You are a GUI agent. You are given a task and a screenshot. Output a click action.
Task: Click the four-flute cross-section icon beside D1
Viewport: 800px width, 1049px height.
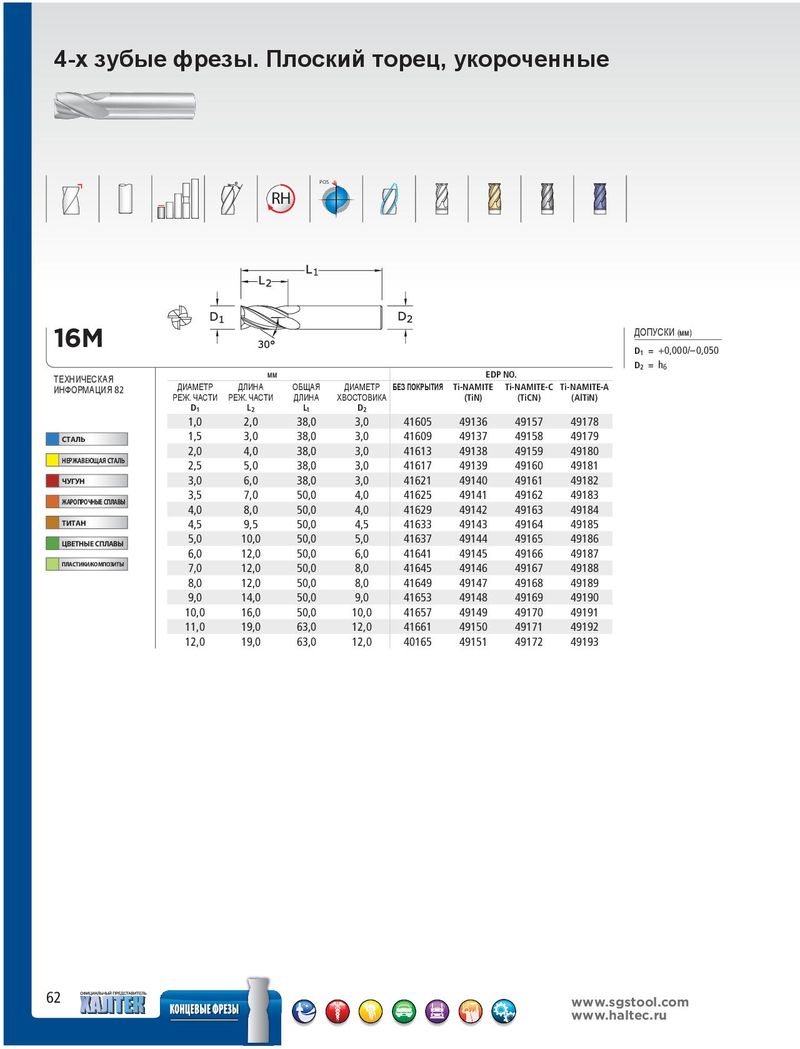pos(179,317)
